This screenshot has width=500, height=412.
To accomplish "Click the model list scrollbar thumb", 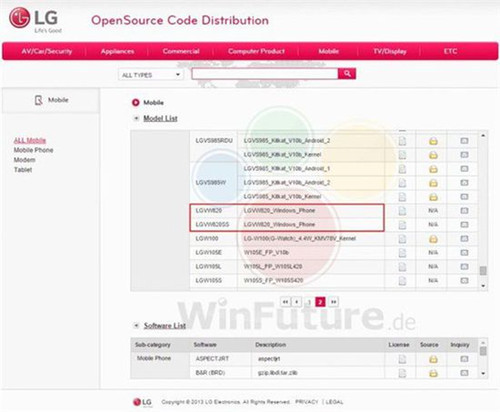I will coord(483,270).
